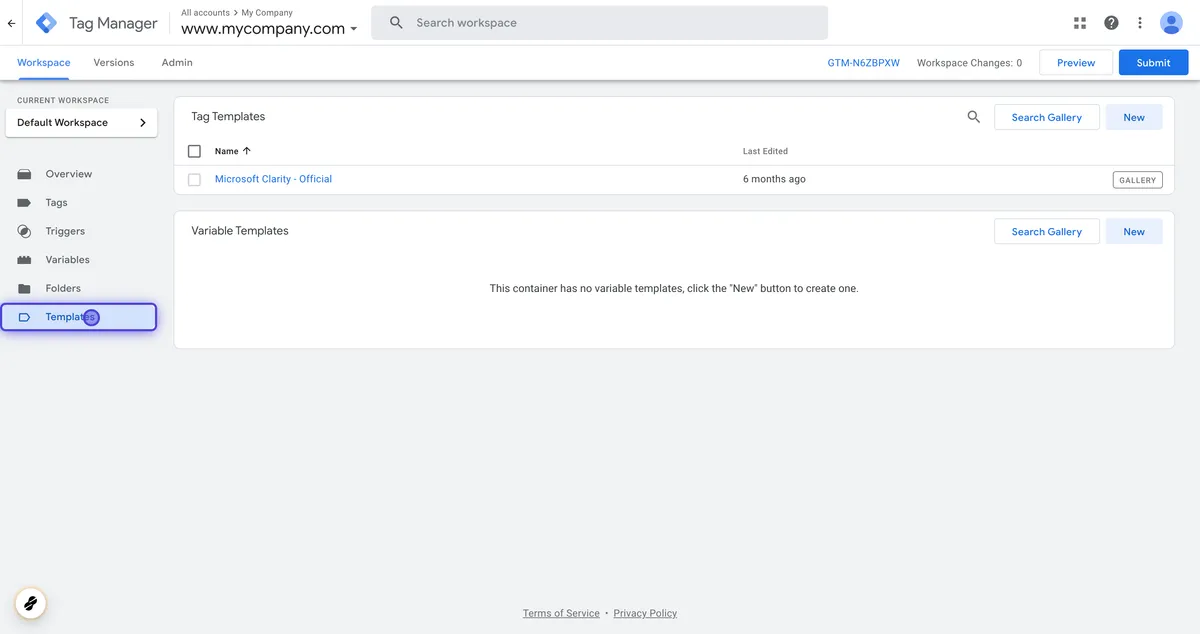
Task: Click the Triggers sidebar icon
Action: (x=25, y=231)
